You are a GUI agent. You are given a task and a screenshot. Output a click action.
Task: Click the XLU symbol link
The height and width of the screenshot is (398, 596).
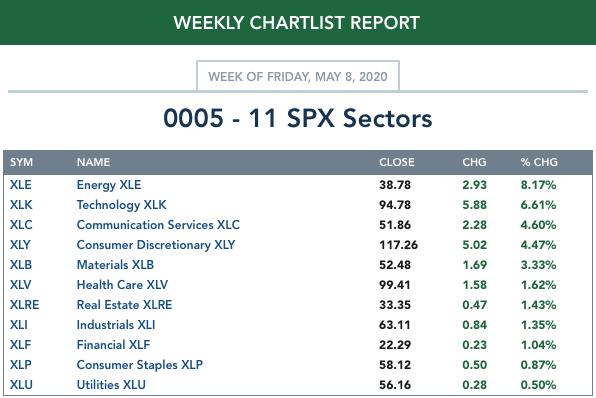pyautogui.click(x=21, y=385)
